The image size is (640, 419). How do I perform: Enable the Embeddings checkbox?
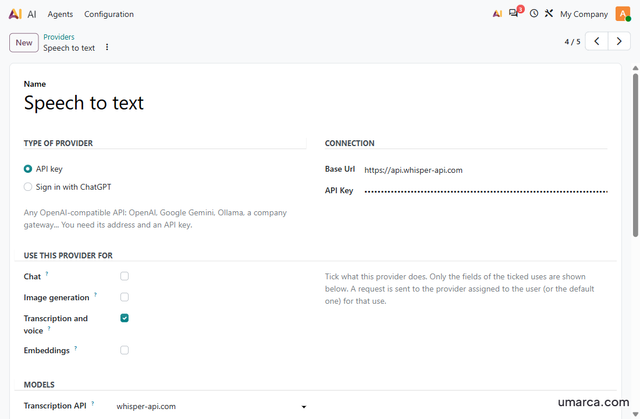pyautogui.click(x=124, y=350)
